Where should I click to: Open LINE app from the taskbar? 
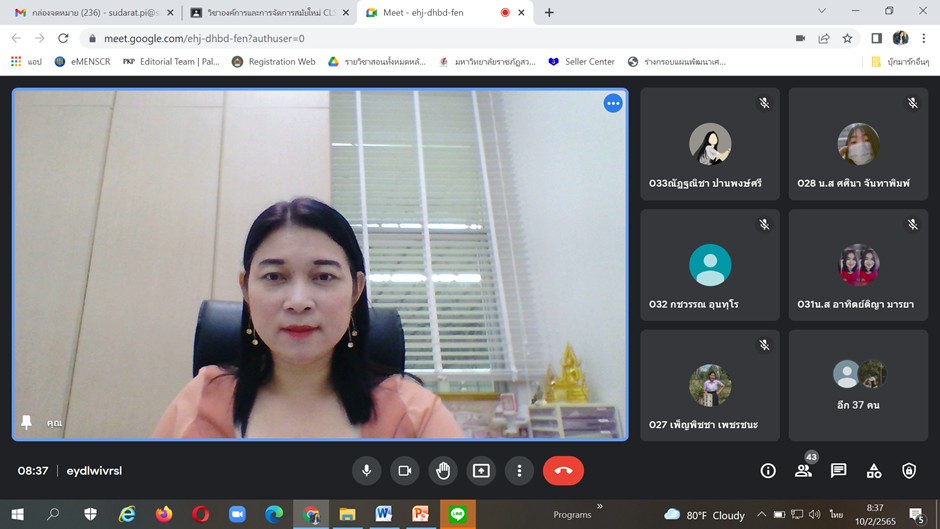coord(458,514)
